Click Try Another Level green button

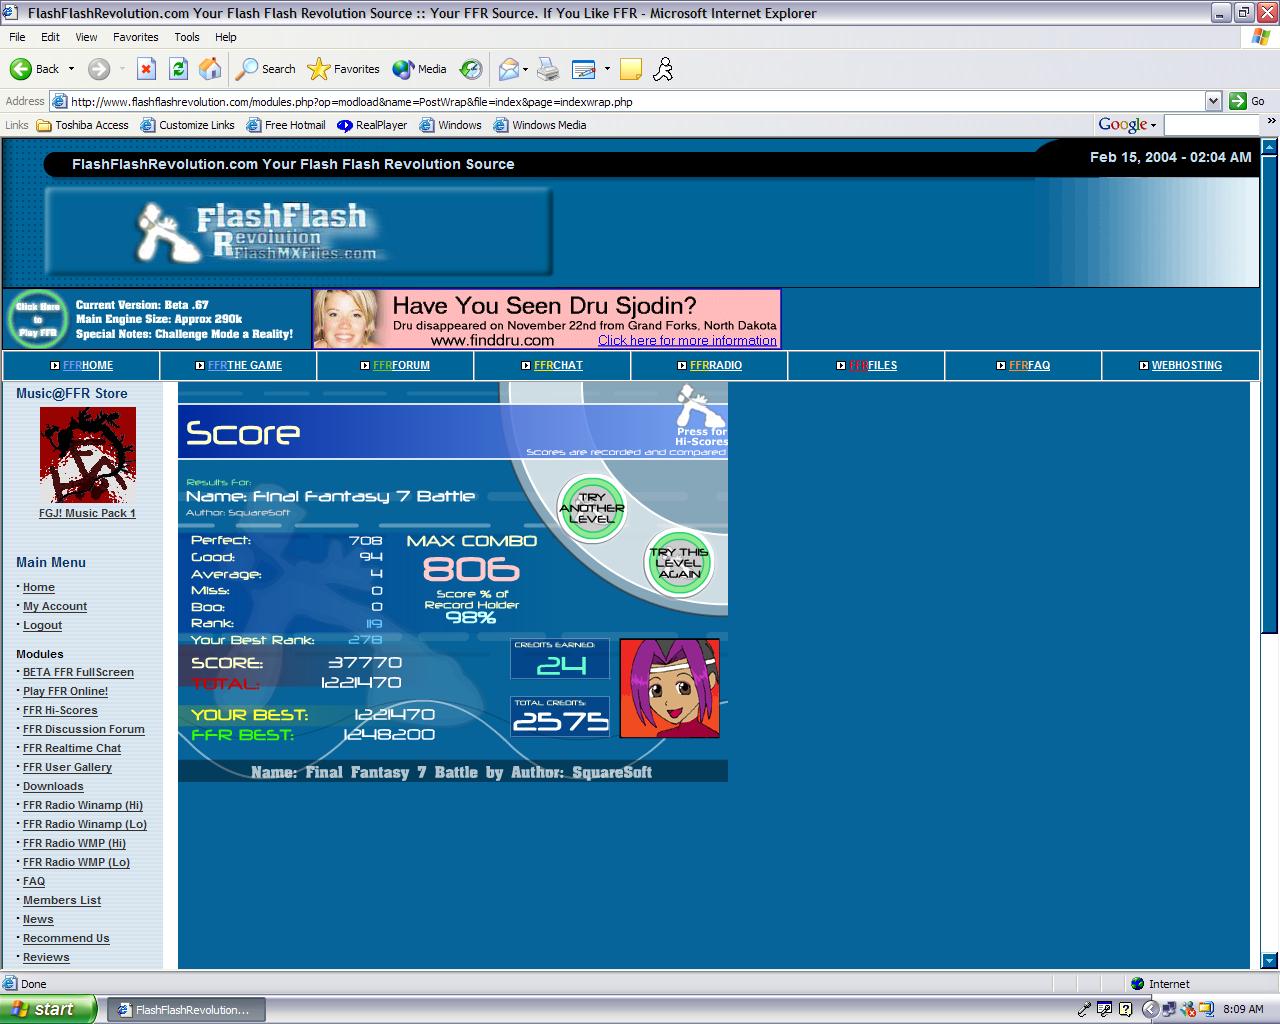(x=591, y=508)
